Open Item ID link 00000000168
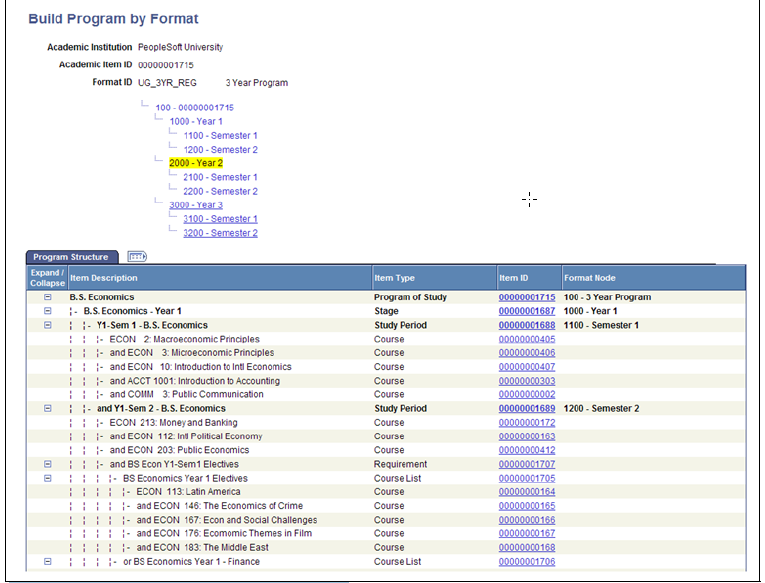765x583 pixels. coord(527,547)
